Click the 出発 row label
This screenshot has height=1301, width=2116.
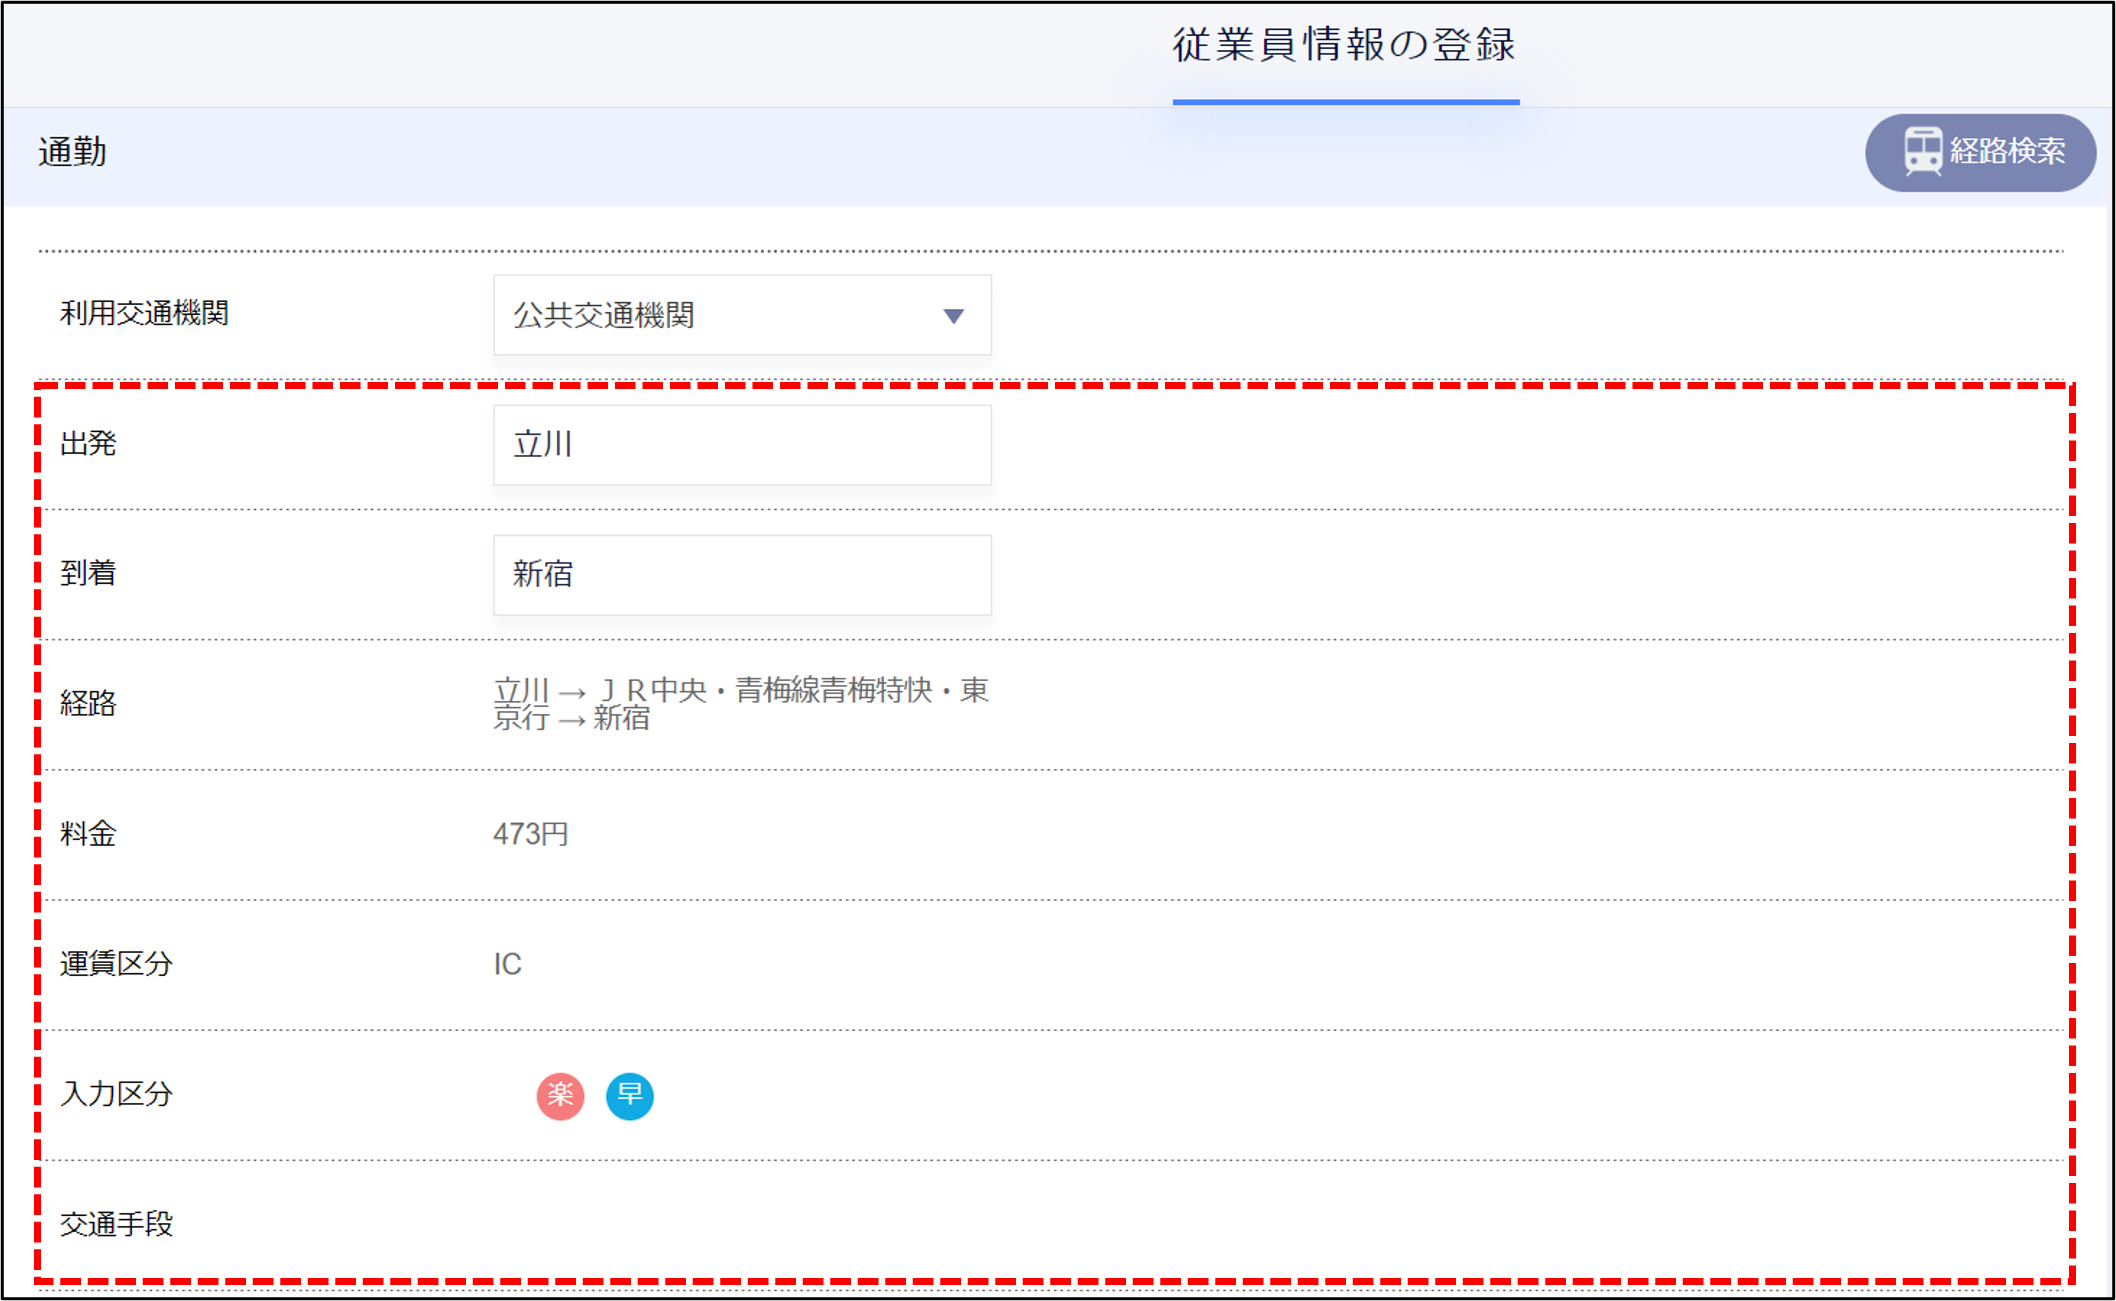pyautogui.click(x=88, y=444)
